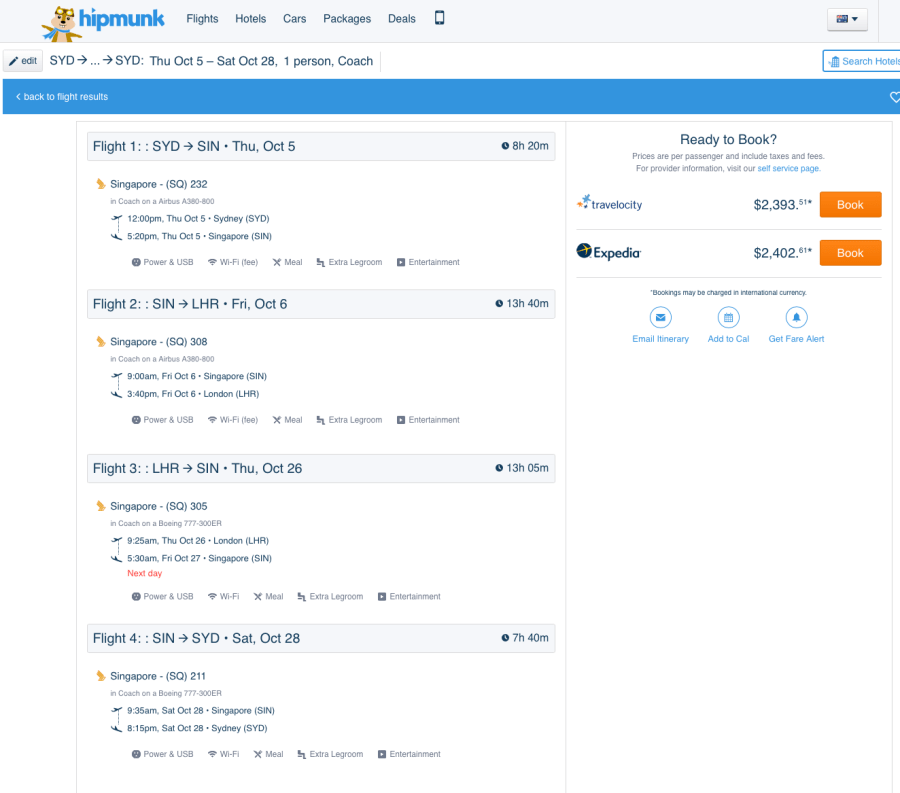
Task: Click the Add to Cal calendar icon
Action: [x=728, y=318]
